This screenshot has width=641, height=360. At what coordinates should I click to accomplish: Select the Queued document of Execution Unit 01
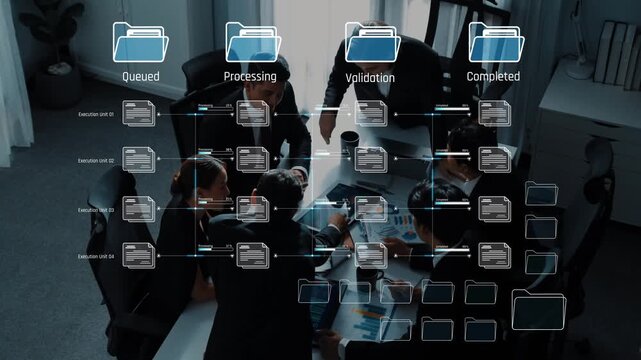coord(139,113)
